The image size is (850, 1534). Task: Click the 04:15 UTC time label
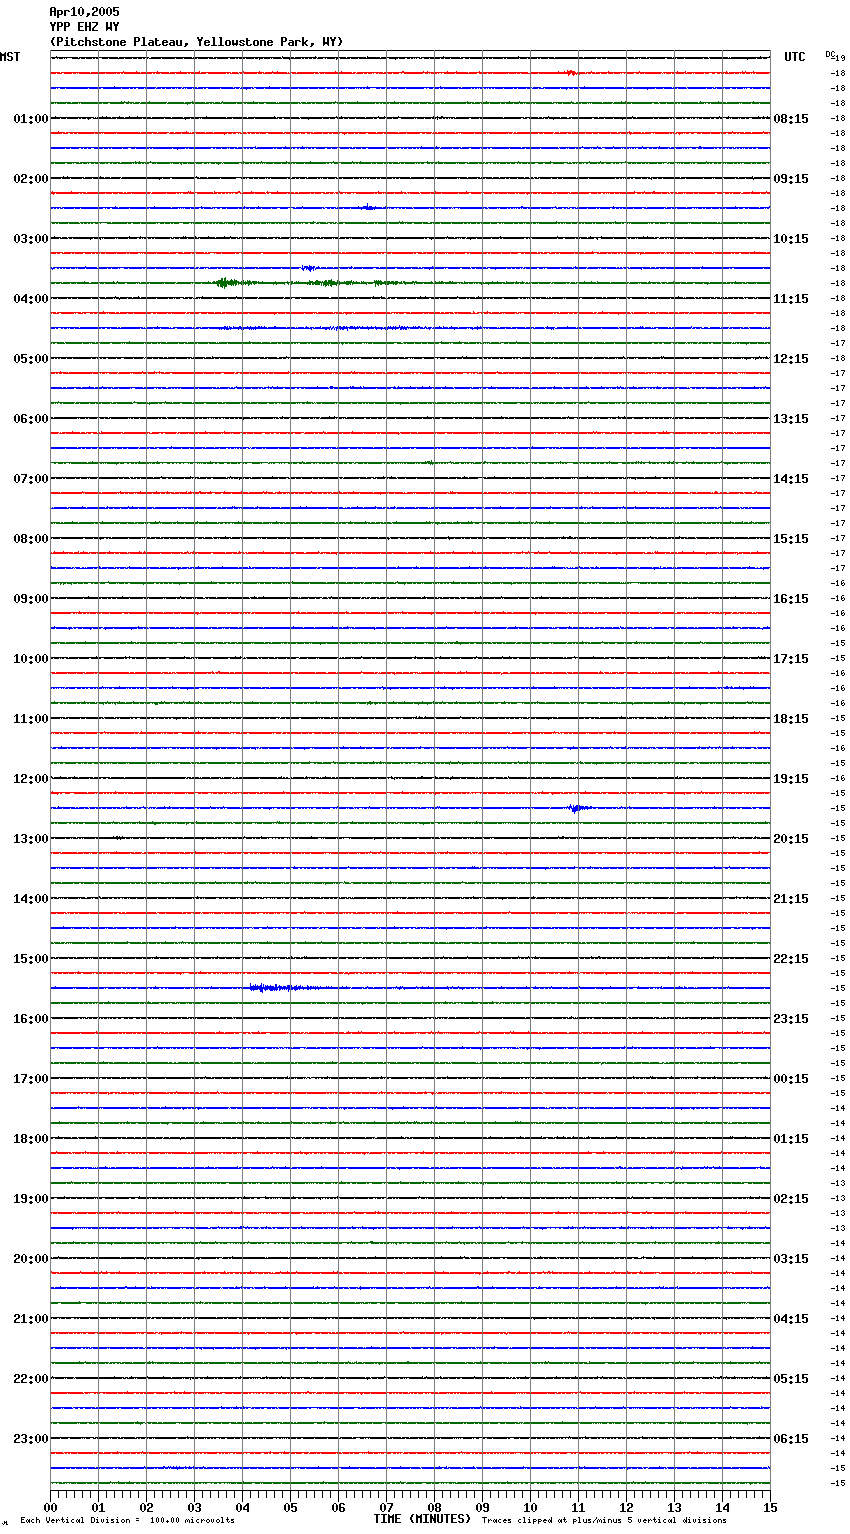791,1319
